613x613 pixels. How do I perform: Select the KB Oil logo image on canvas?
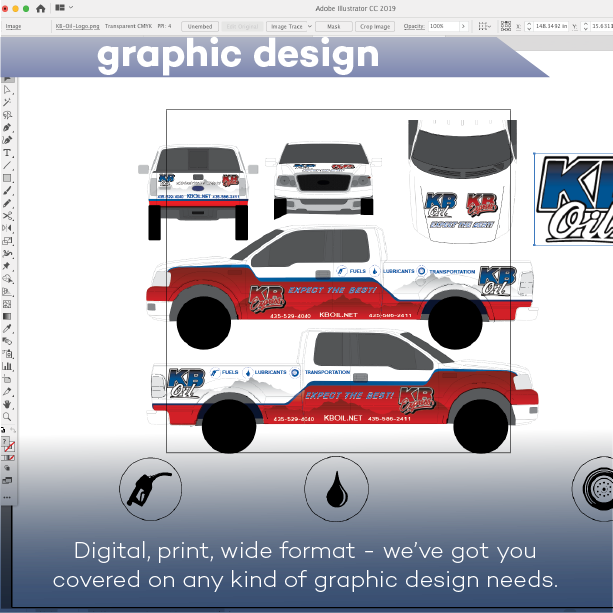574,199
